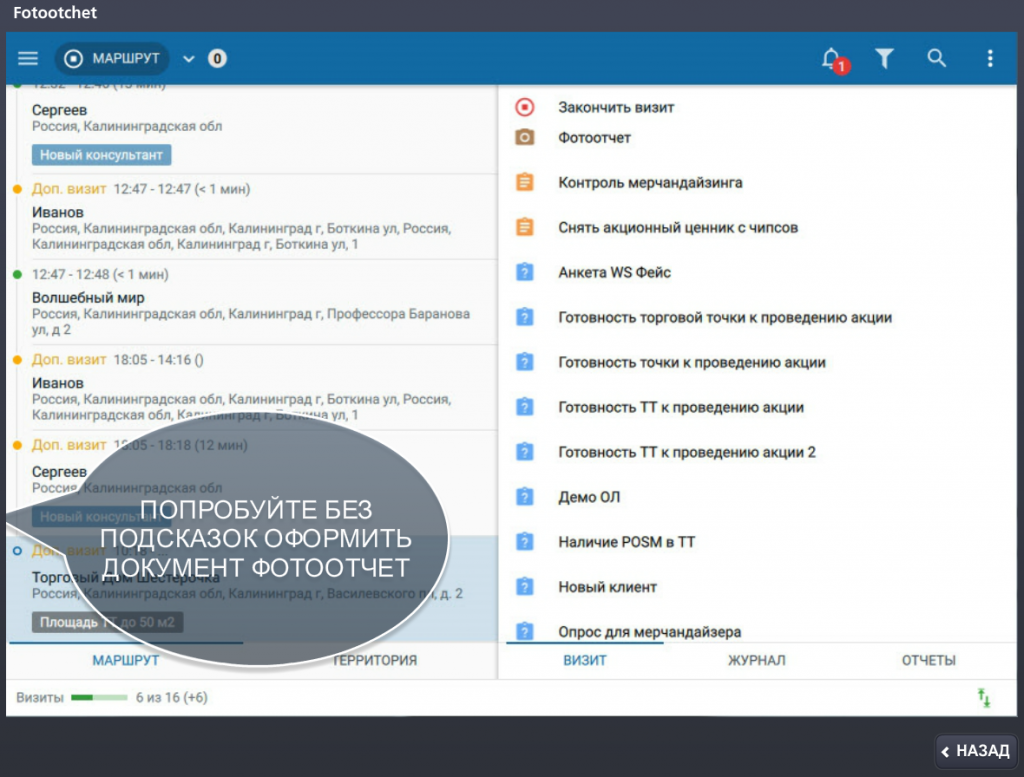Viewport: 1024px width, 777px height.
Task: Click the Новый клиент questionnaire icon
Action: click(x=524, y=586)
